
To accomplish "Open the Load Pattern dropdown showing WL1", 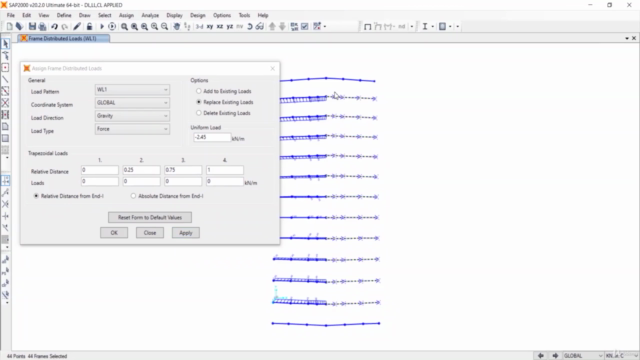I will coord(132,90).
